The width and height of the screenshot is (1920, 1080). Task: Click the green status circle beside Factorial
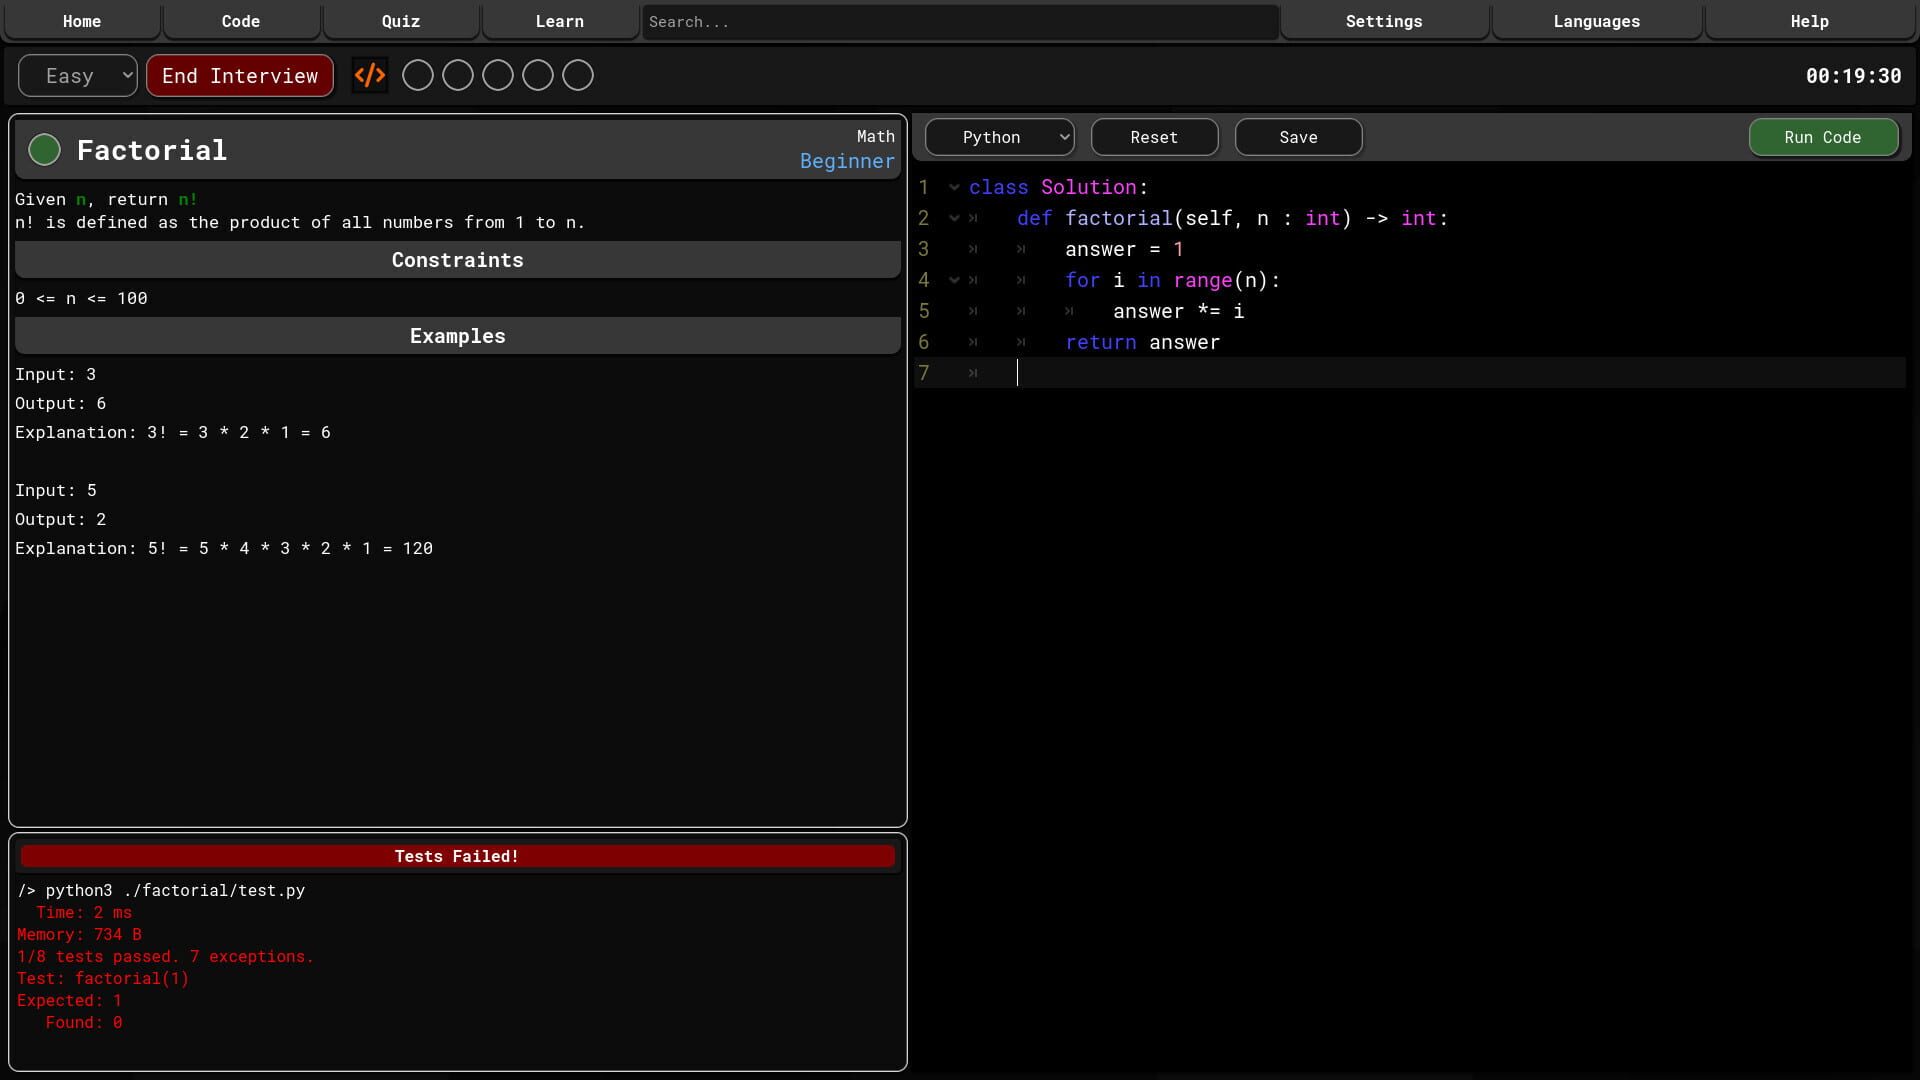tap(44, 150)
